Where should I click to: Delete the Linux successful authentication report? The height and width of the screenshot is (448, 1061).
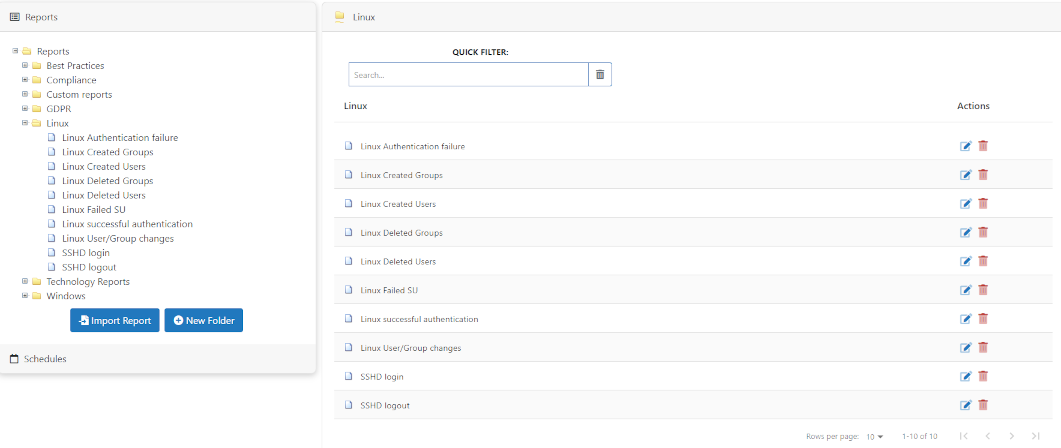pyautogui.click(x=983, y=318)
